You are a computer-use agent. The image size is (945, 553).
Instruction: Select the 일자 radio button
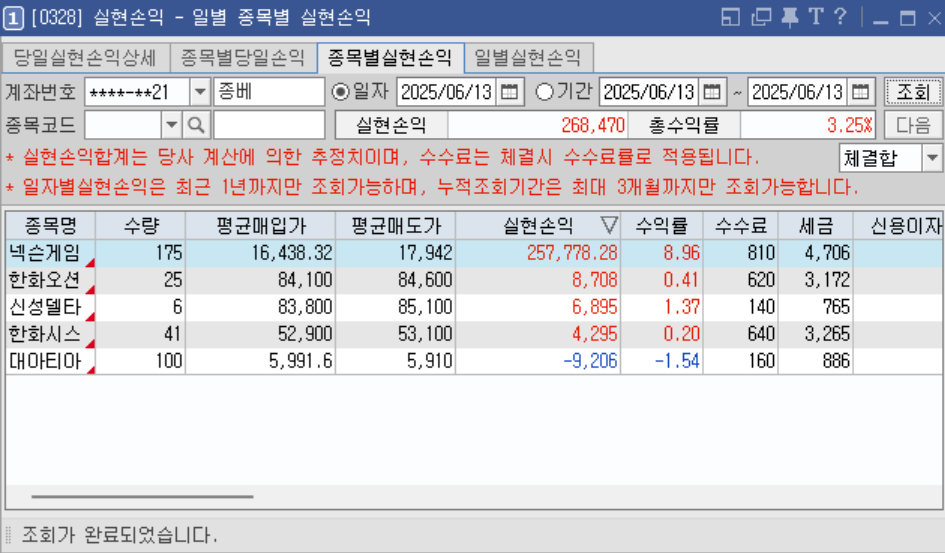click(x=341, y=92)
